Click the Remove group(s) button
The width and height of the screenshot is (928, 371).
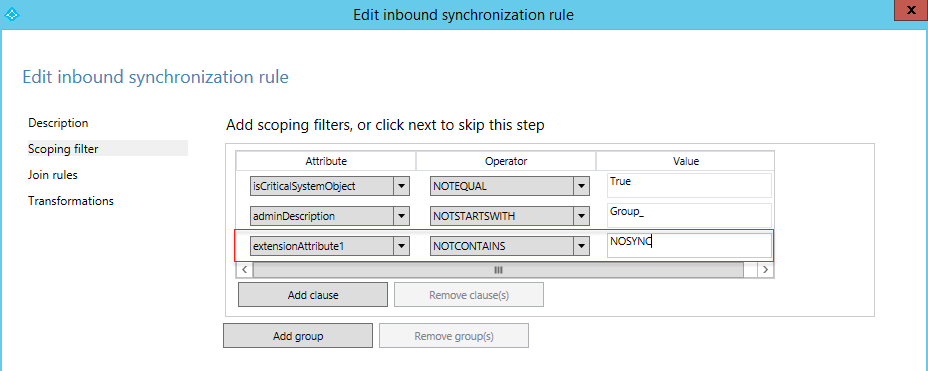point(454,336)
